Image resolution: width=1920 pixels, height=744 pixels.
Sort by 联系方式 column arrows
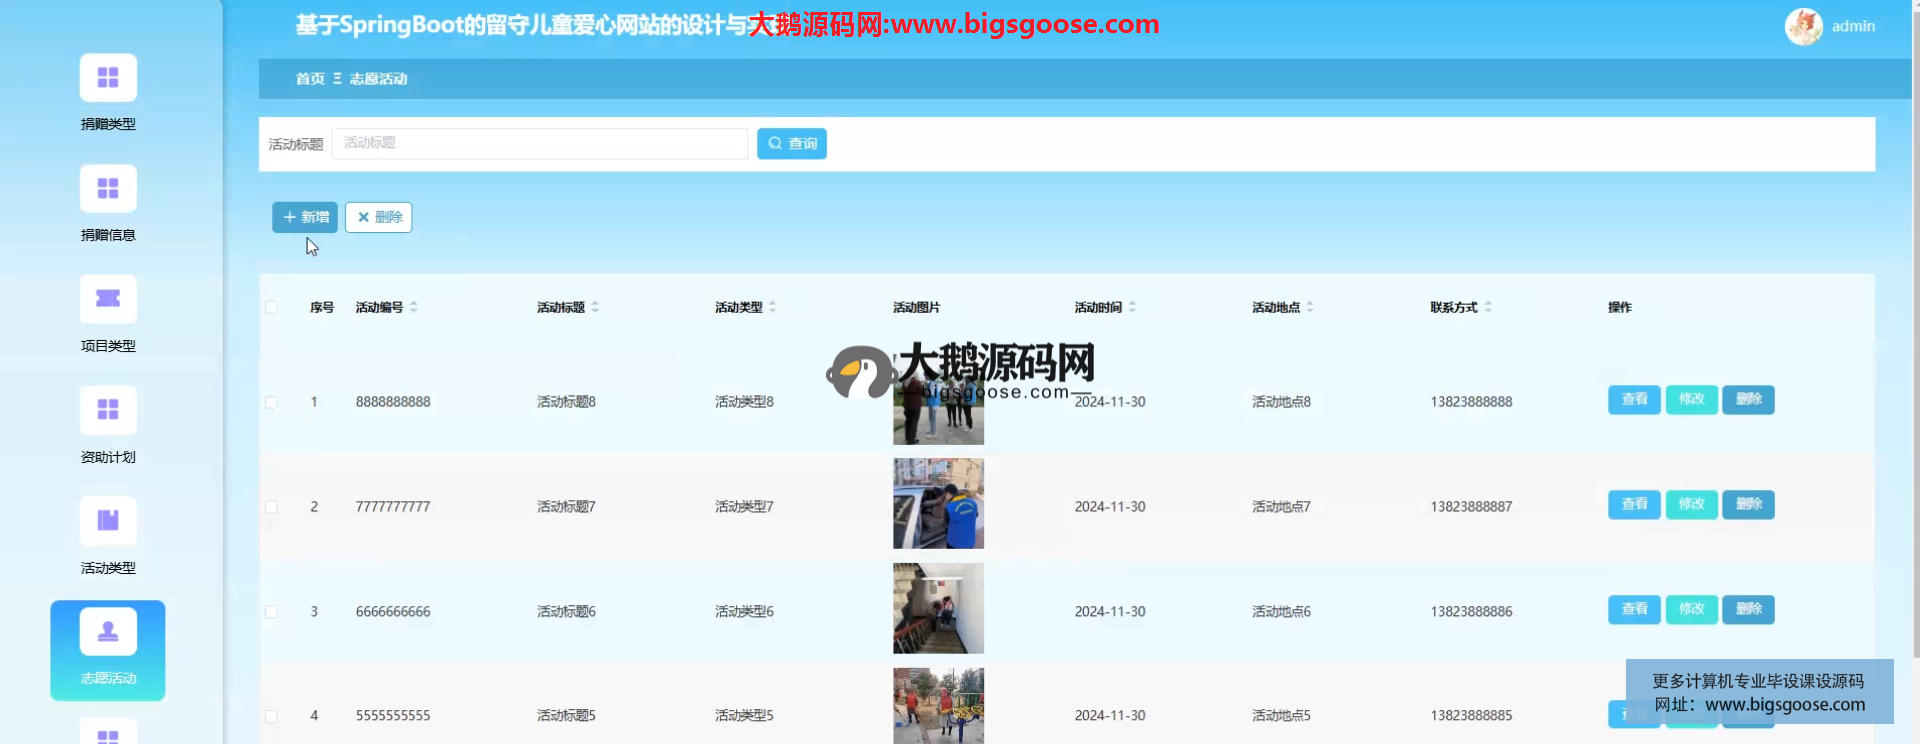pos(1488,307)
